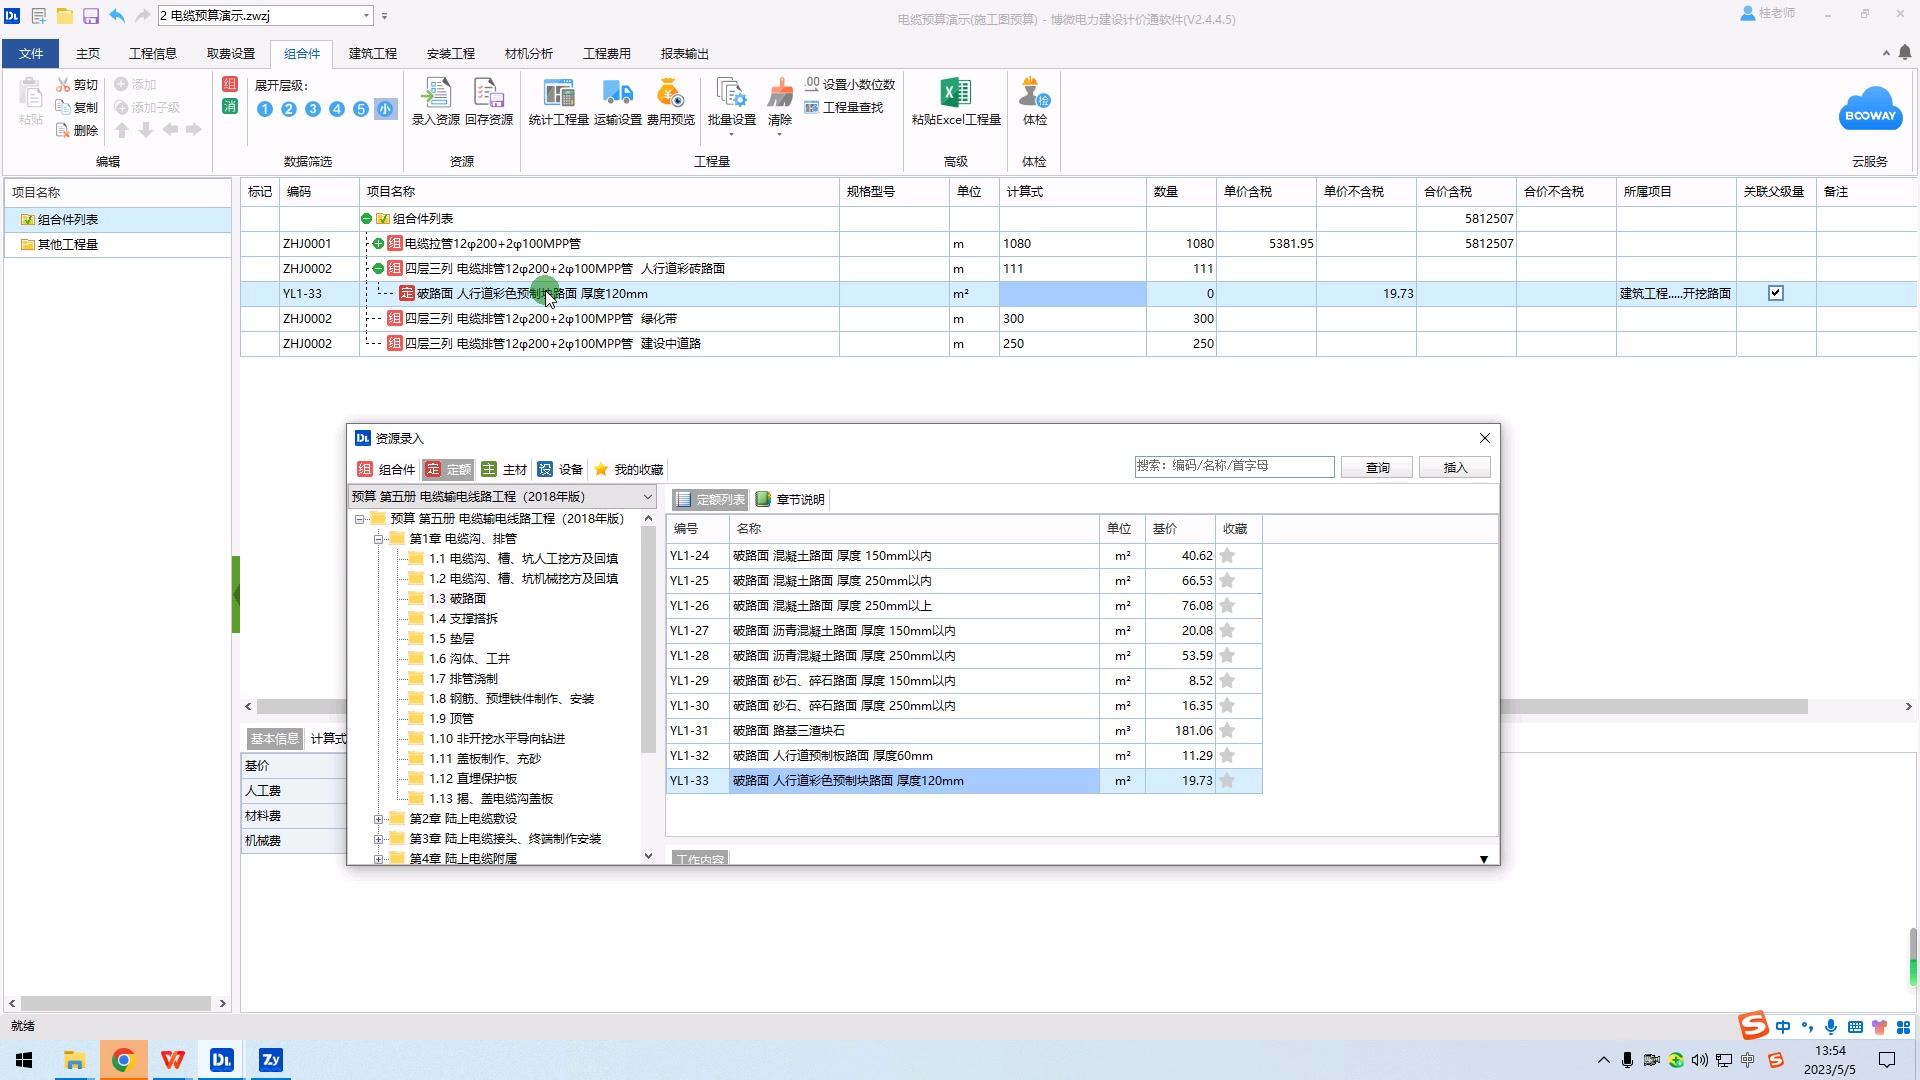Switch to 安装工程 ribbon tab

coord(450,54)
